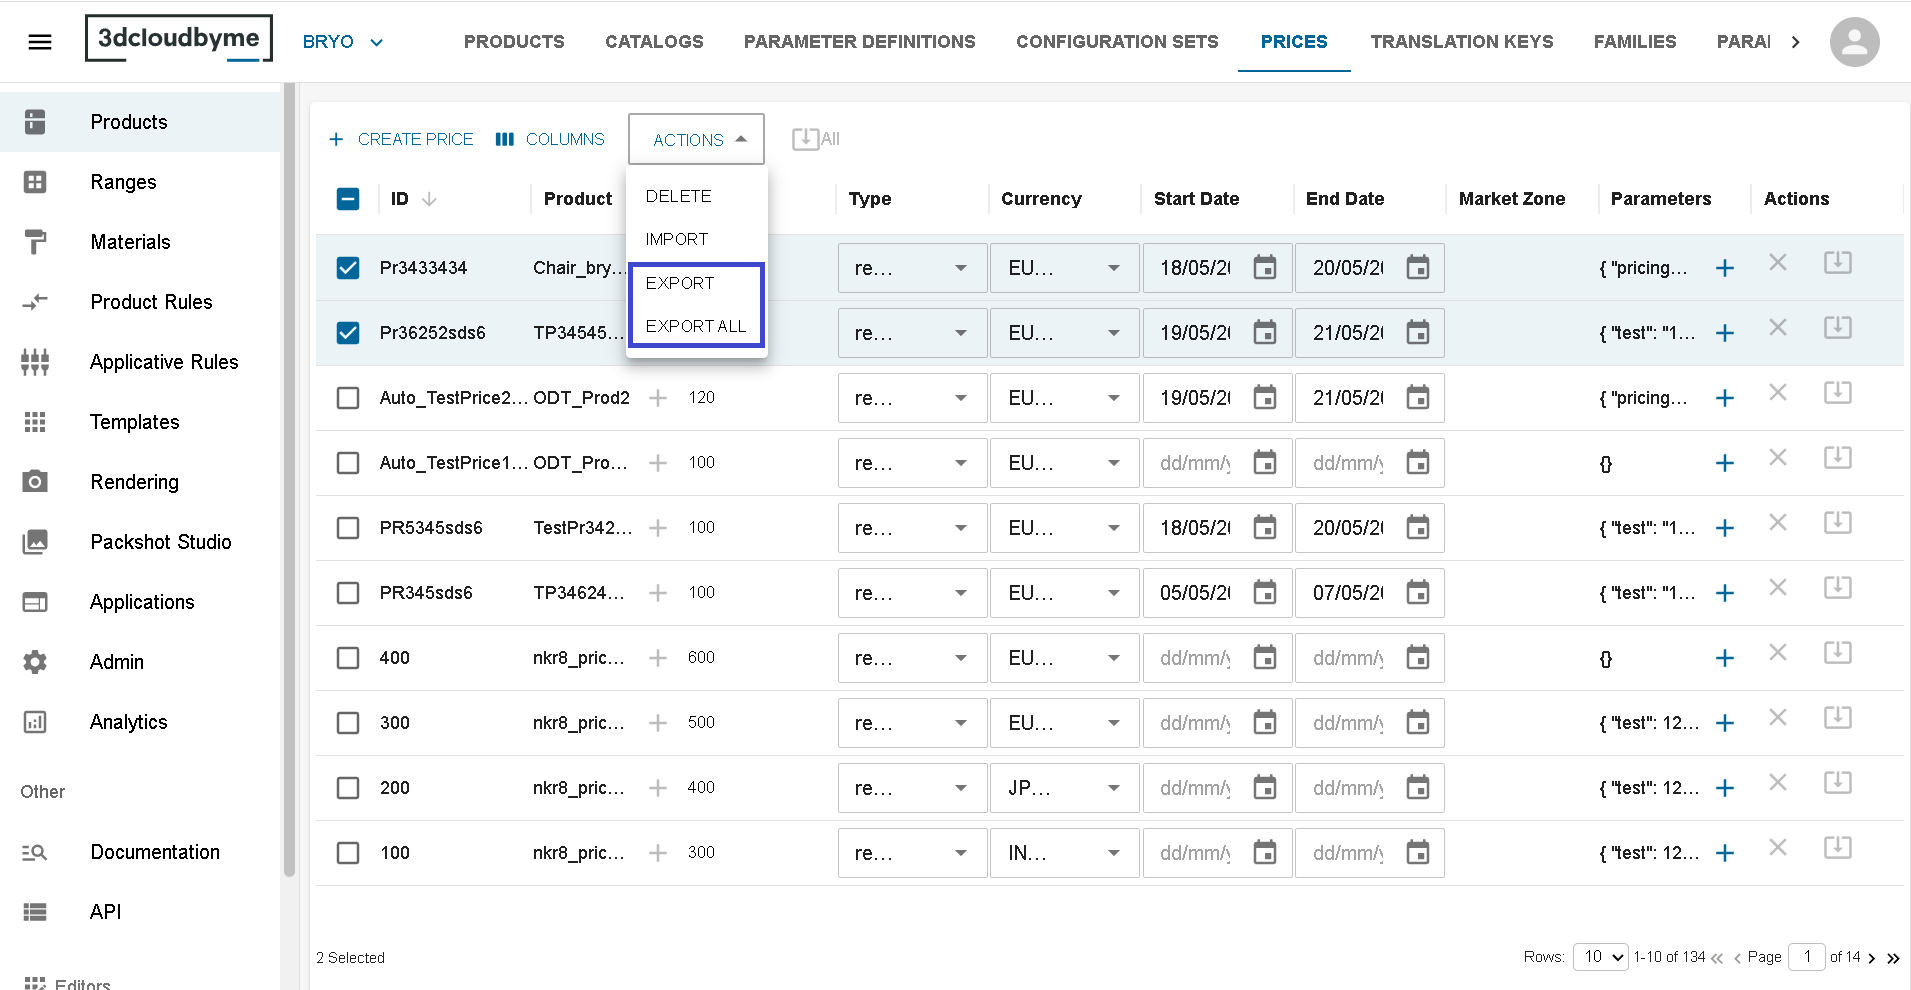Select EXPORT ALL from Actions menu
This screenshot has width=1911, height=990.
tap(696, 326)
